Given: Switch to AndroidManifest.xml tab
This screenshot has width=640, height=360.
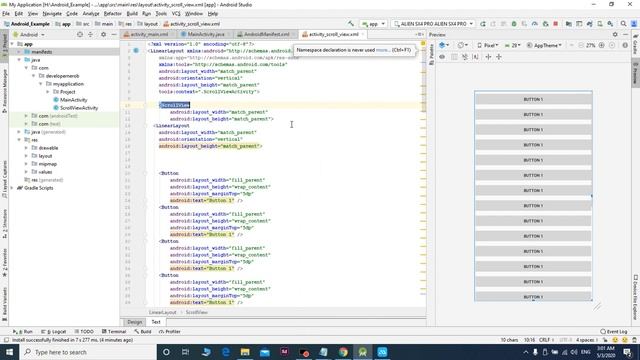Looking at the screenshot, I should pos(267,34).
